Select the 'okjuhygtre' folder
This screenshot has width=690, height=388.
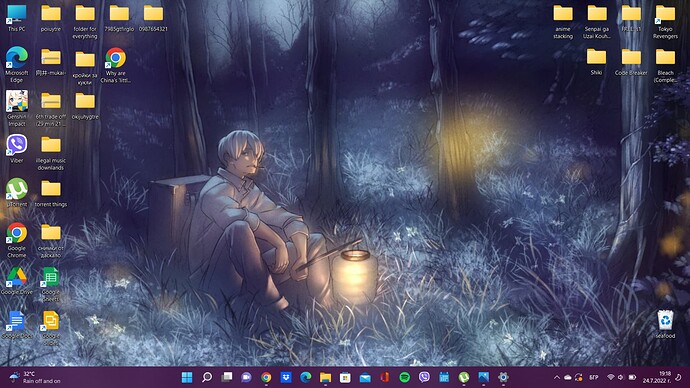point(85,106)
